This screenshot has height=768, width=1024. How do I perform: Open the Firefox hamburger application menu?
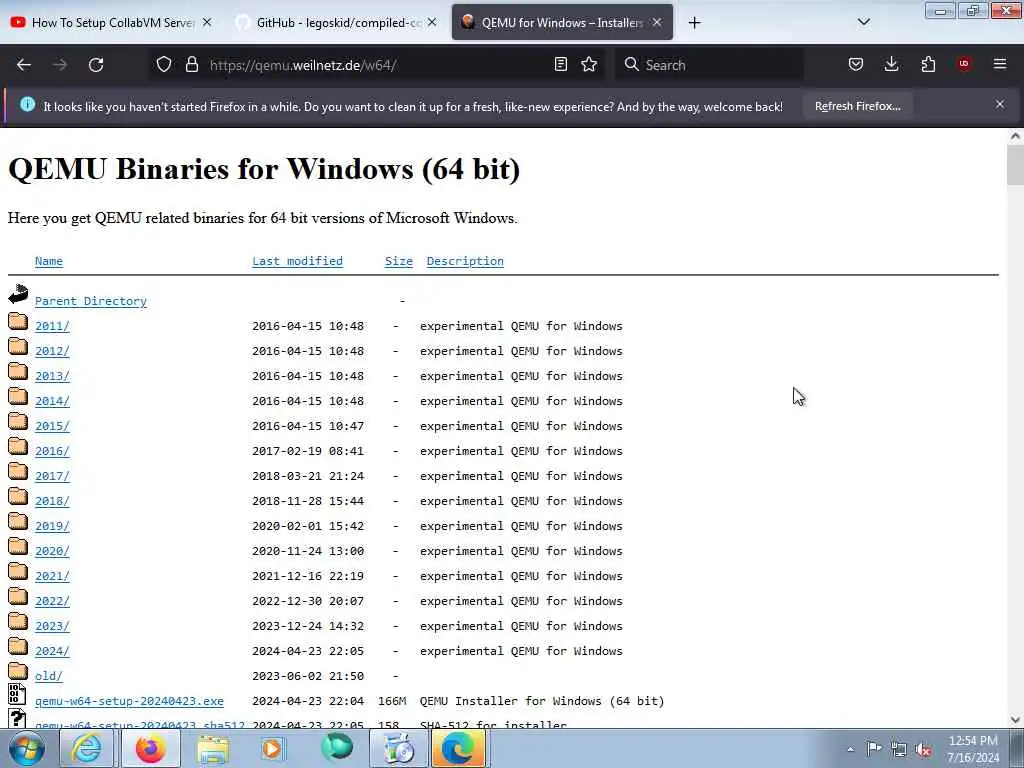coord(1000,64)
